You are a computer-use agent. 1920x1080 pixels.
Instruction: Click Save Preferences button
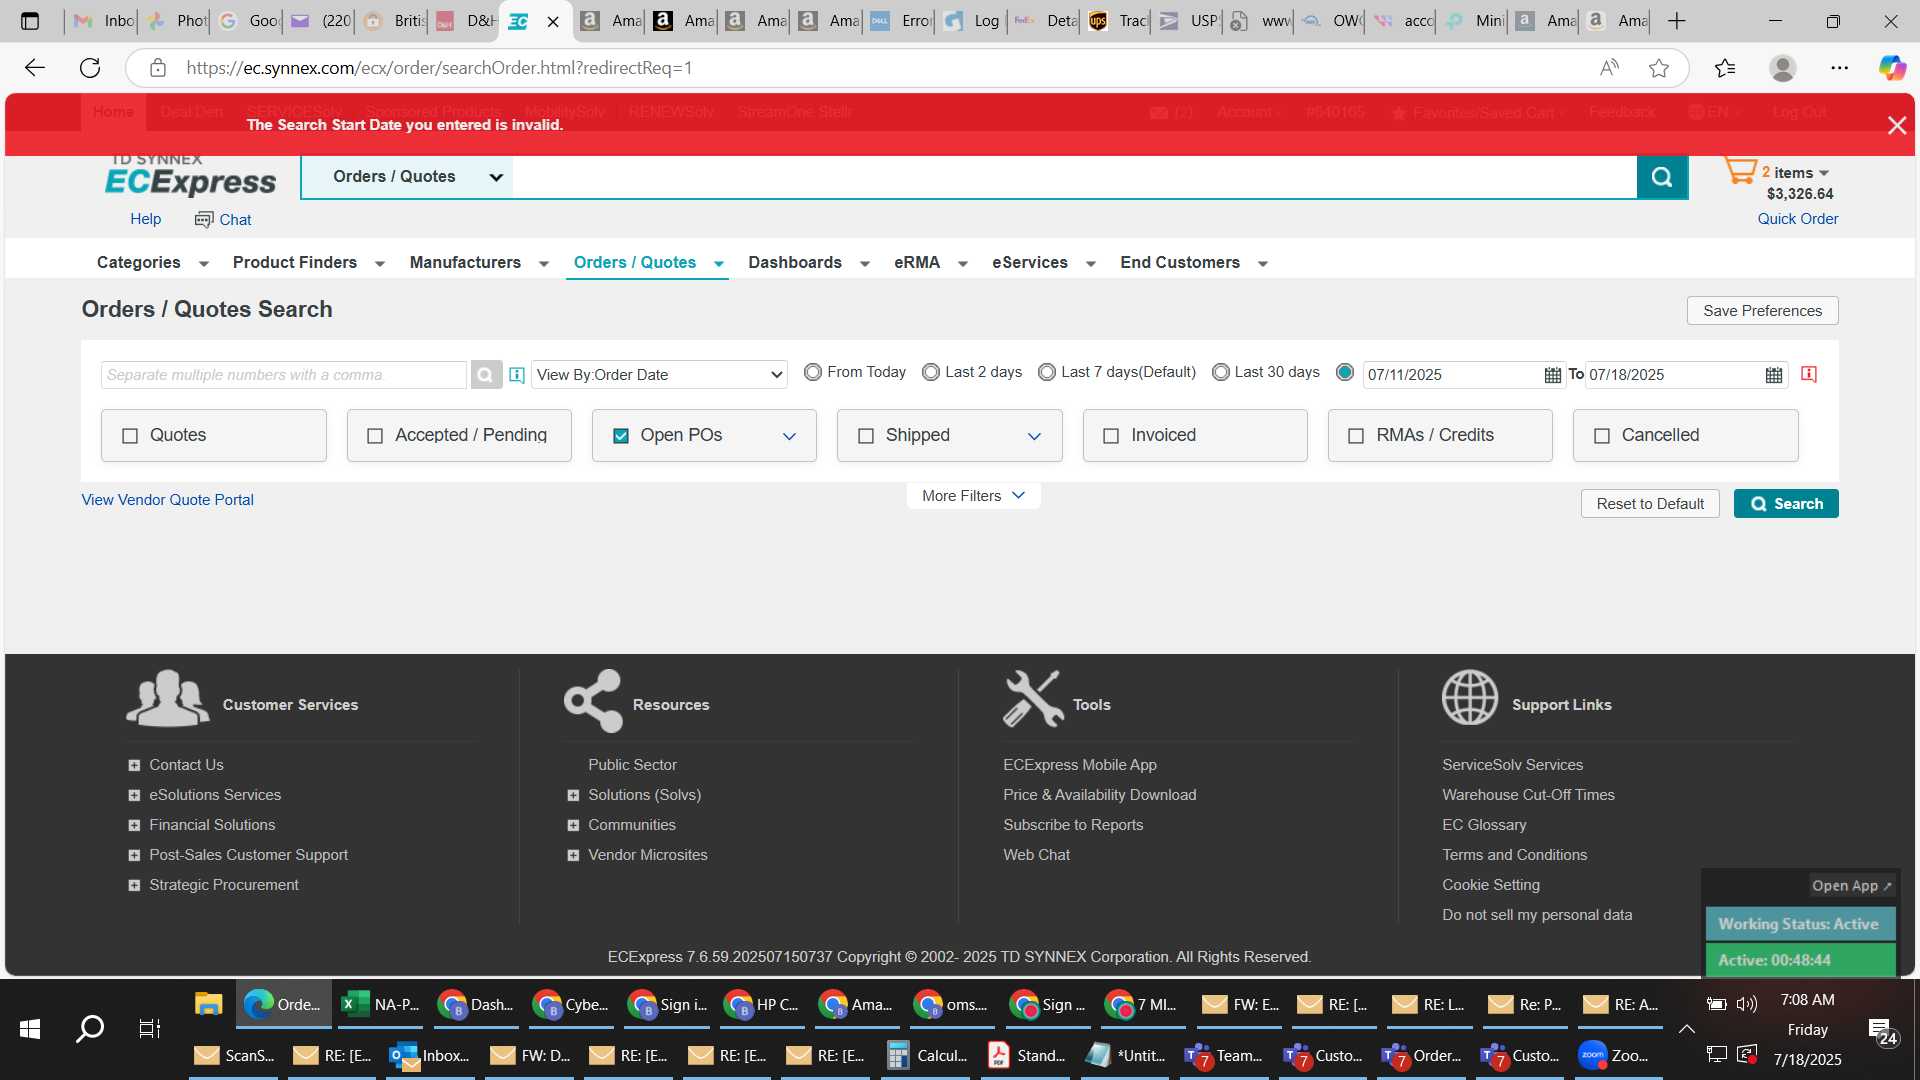(x=1762, y=311)
